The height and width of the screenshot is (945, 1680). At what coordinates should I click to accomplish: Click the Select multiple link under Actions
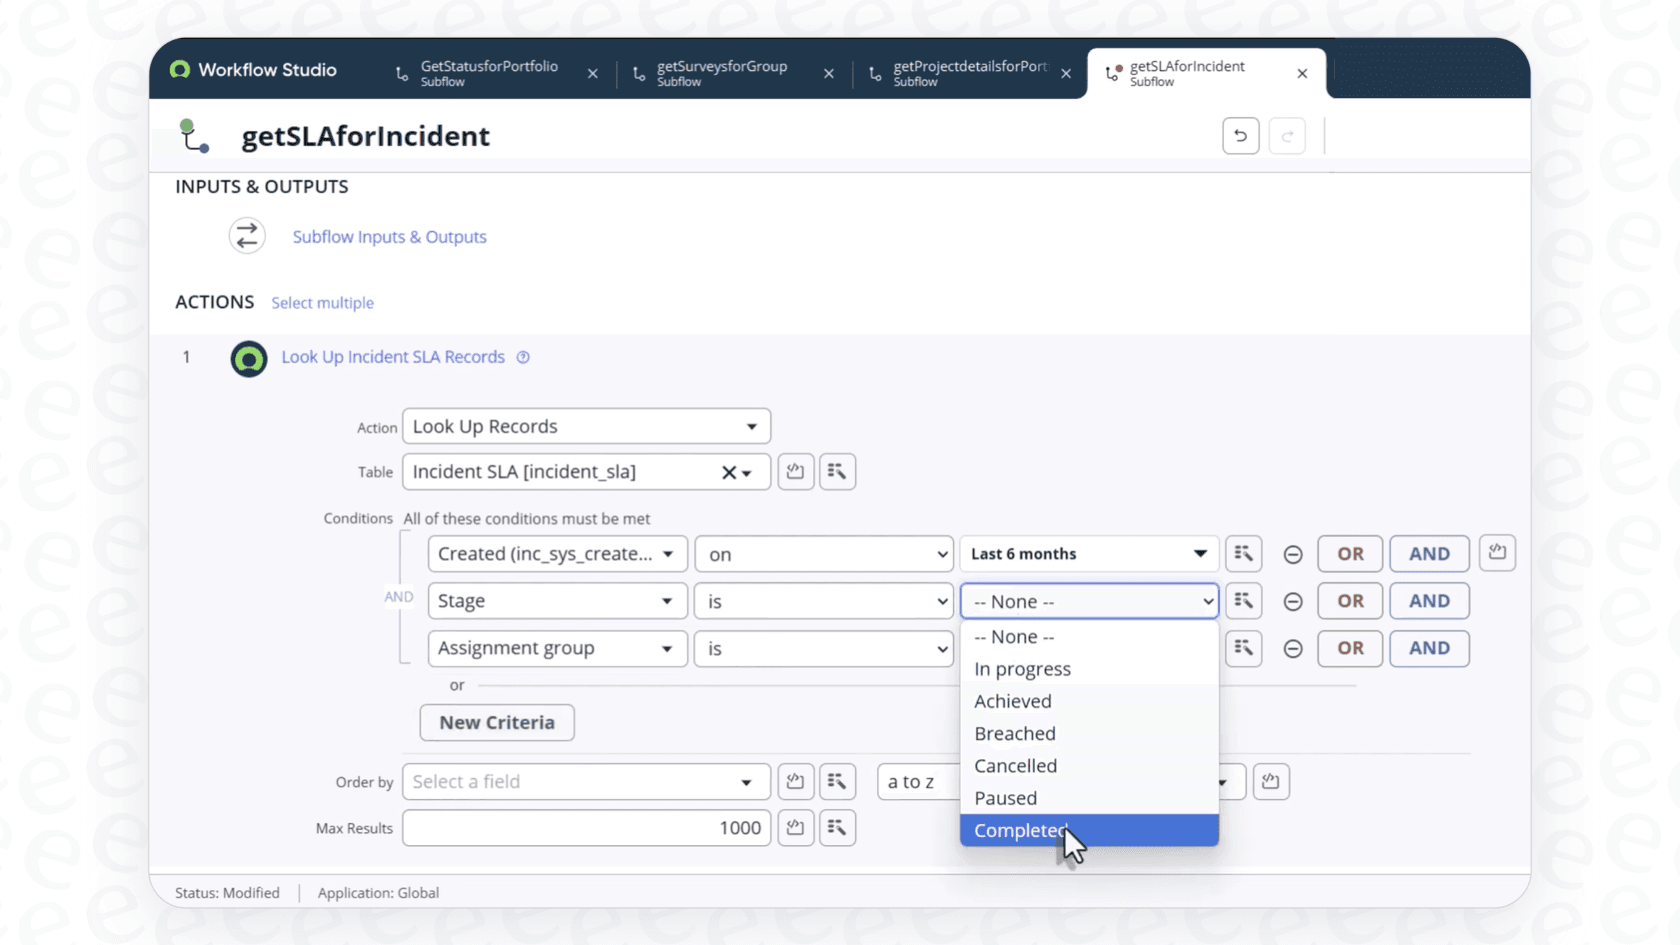click(x=322, y=302)
